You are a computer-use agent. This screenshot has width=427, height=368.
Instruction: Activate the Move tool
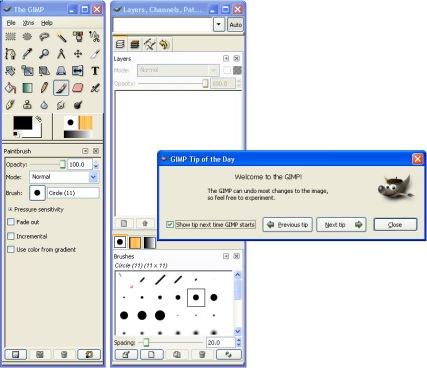[78, 54]
